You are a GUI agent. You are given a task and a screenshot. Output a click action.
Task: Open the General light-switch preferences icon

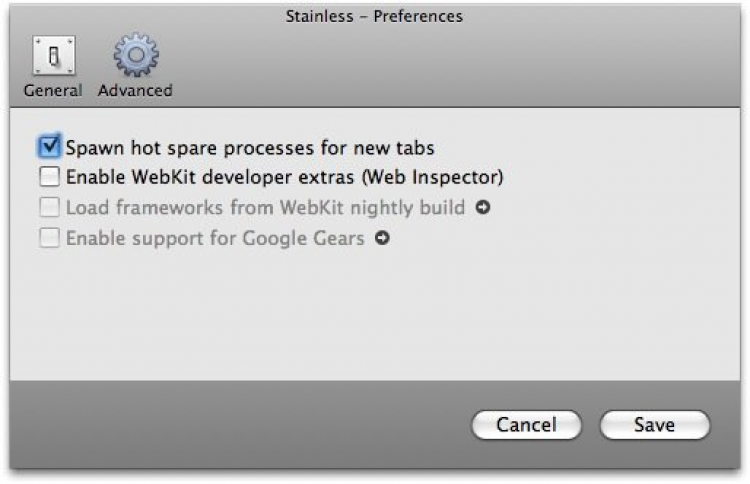52,57
